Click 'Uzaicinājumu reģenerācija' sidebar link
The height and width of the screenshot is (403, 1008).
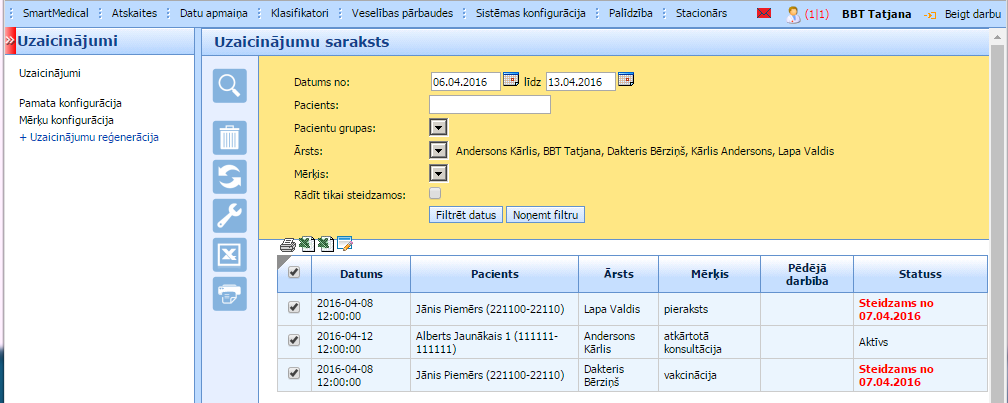(x=93, y=137)
